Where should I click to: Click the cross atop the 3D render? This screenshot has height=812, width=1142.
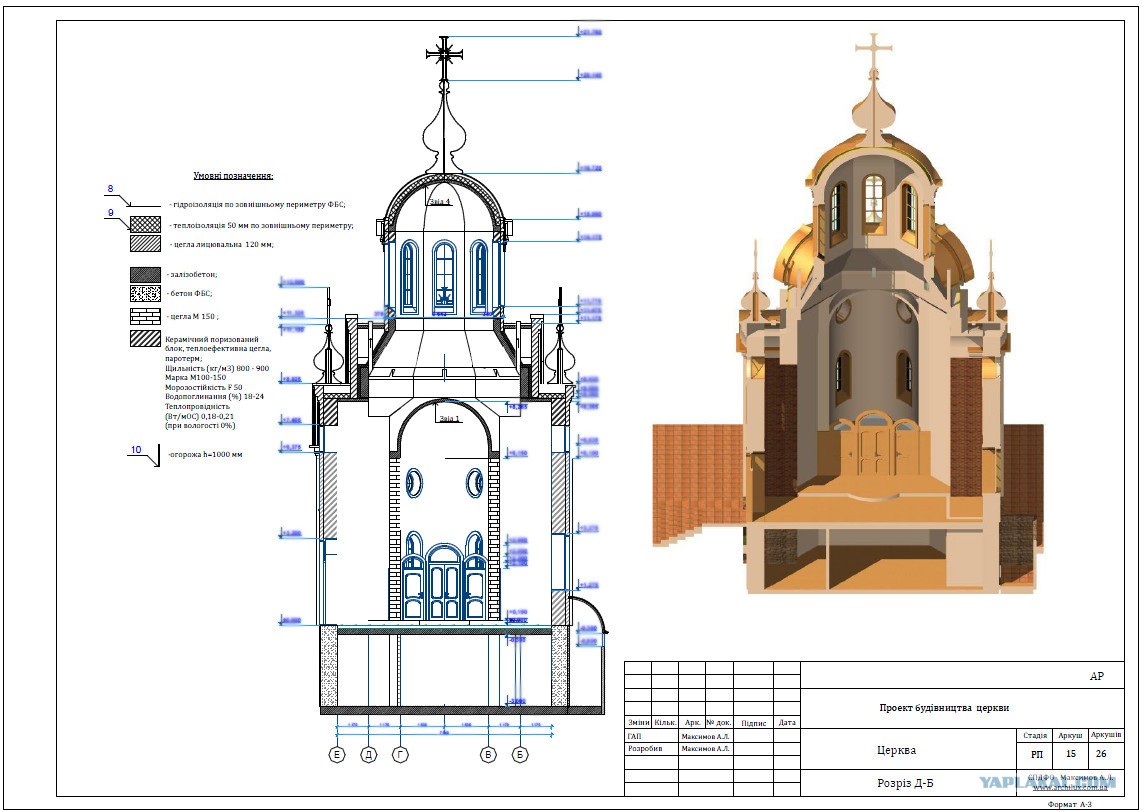(x=873, y=52)
